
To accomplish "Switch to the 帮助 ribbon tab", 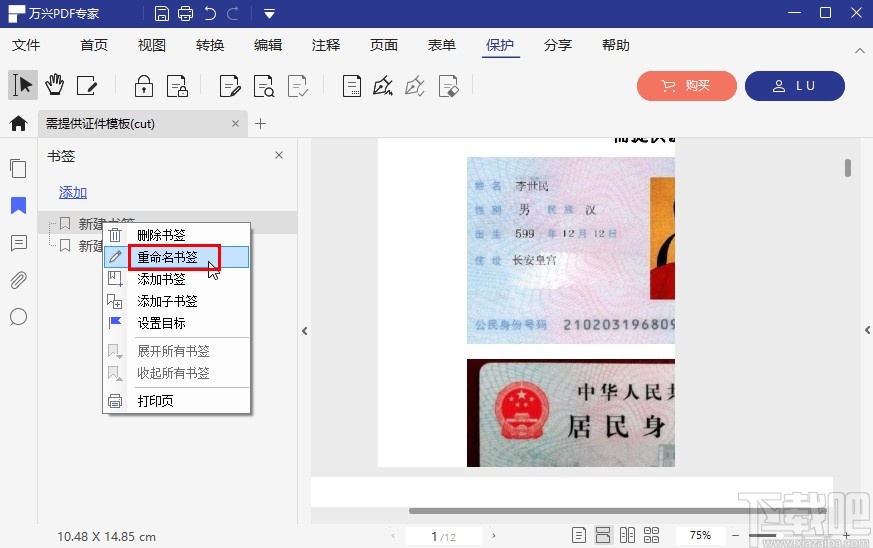I will point(615,45).
